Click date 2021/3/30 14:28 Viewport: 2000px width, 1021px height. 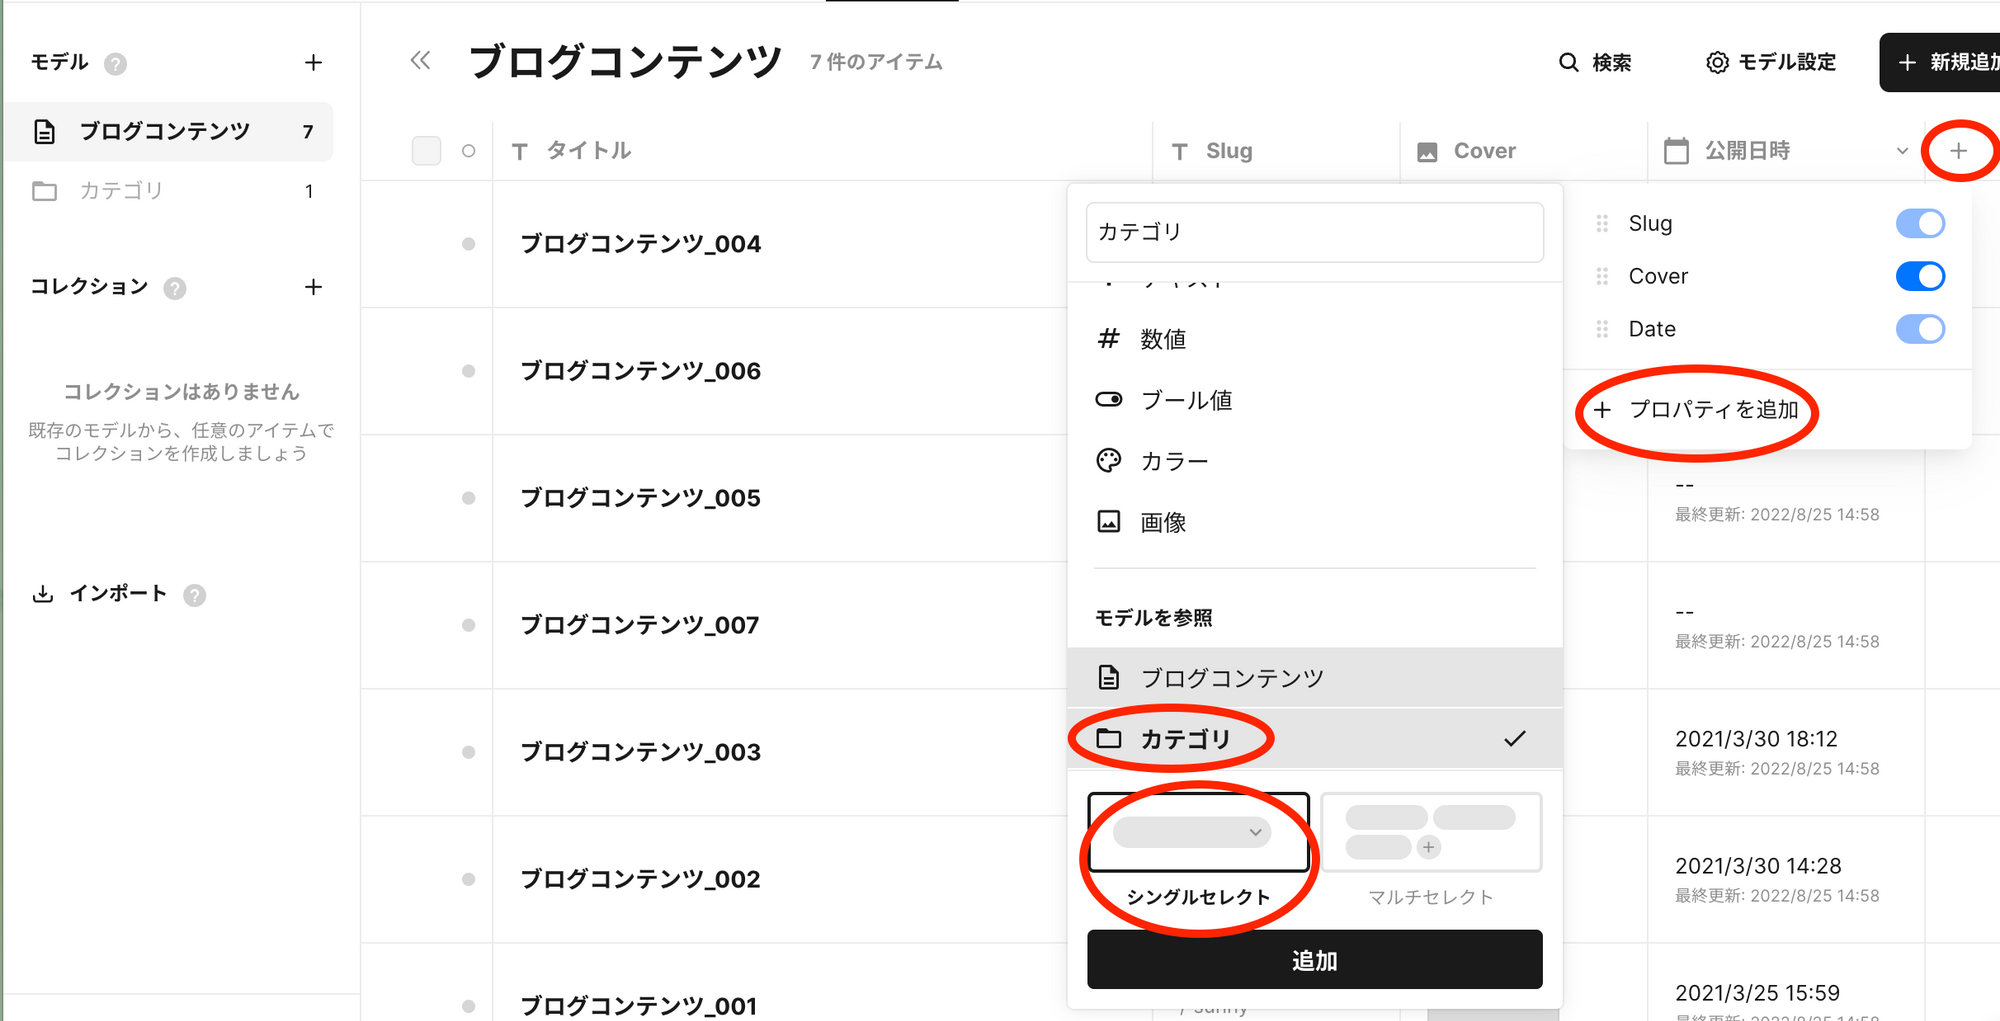coord(1758,866)
